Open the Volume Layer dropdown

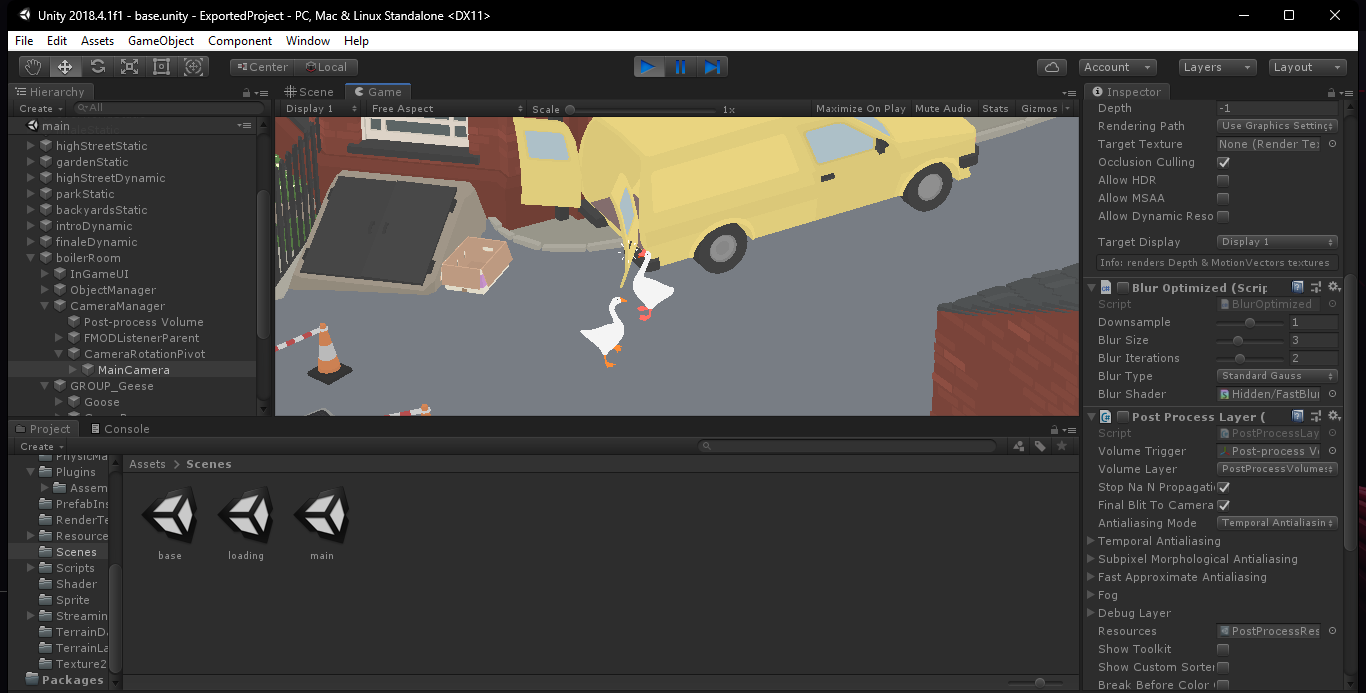(1277, 469)
